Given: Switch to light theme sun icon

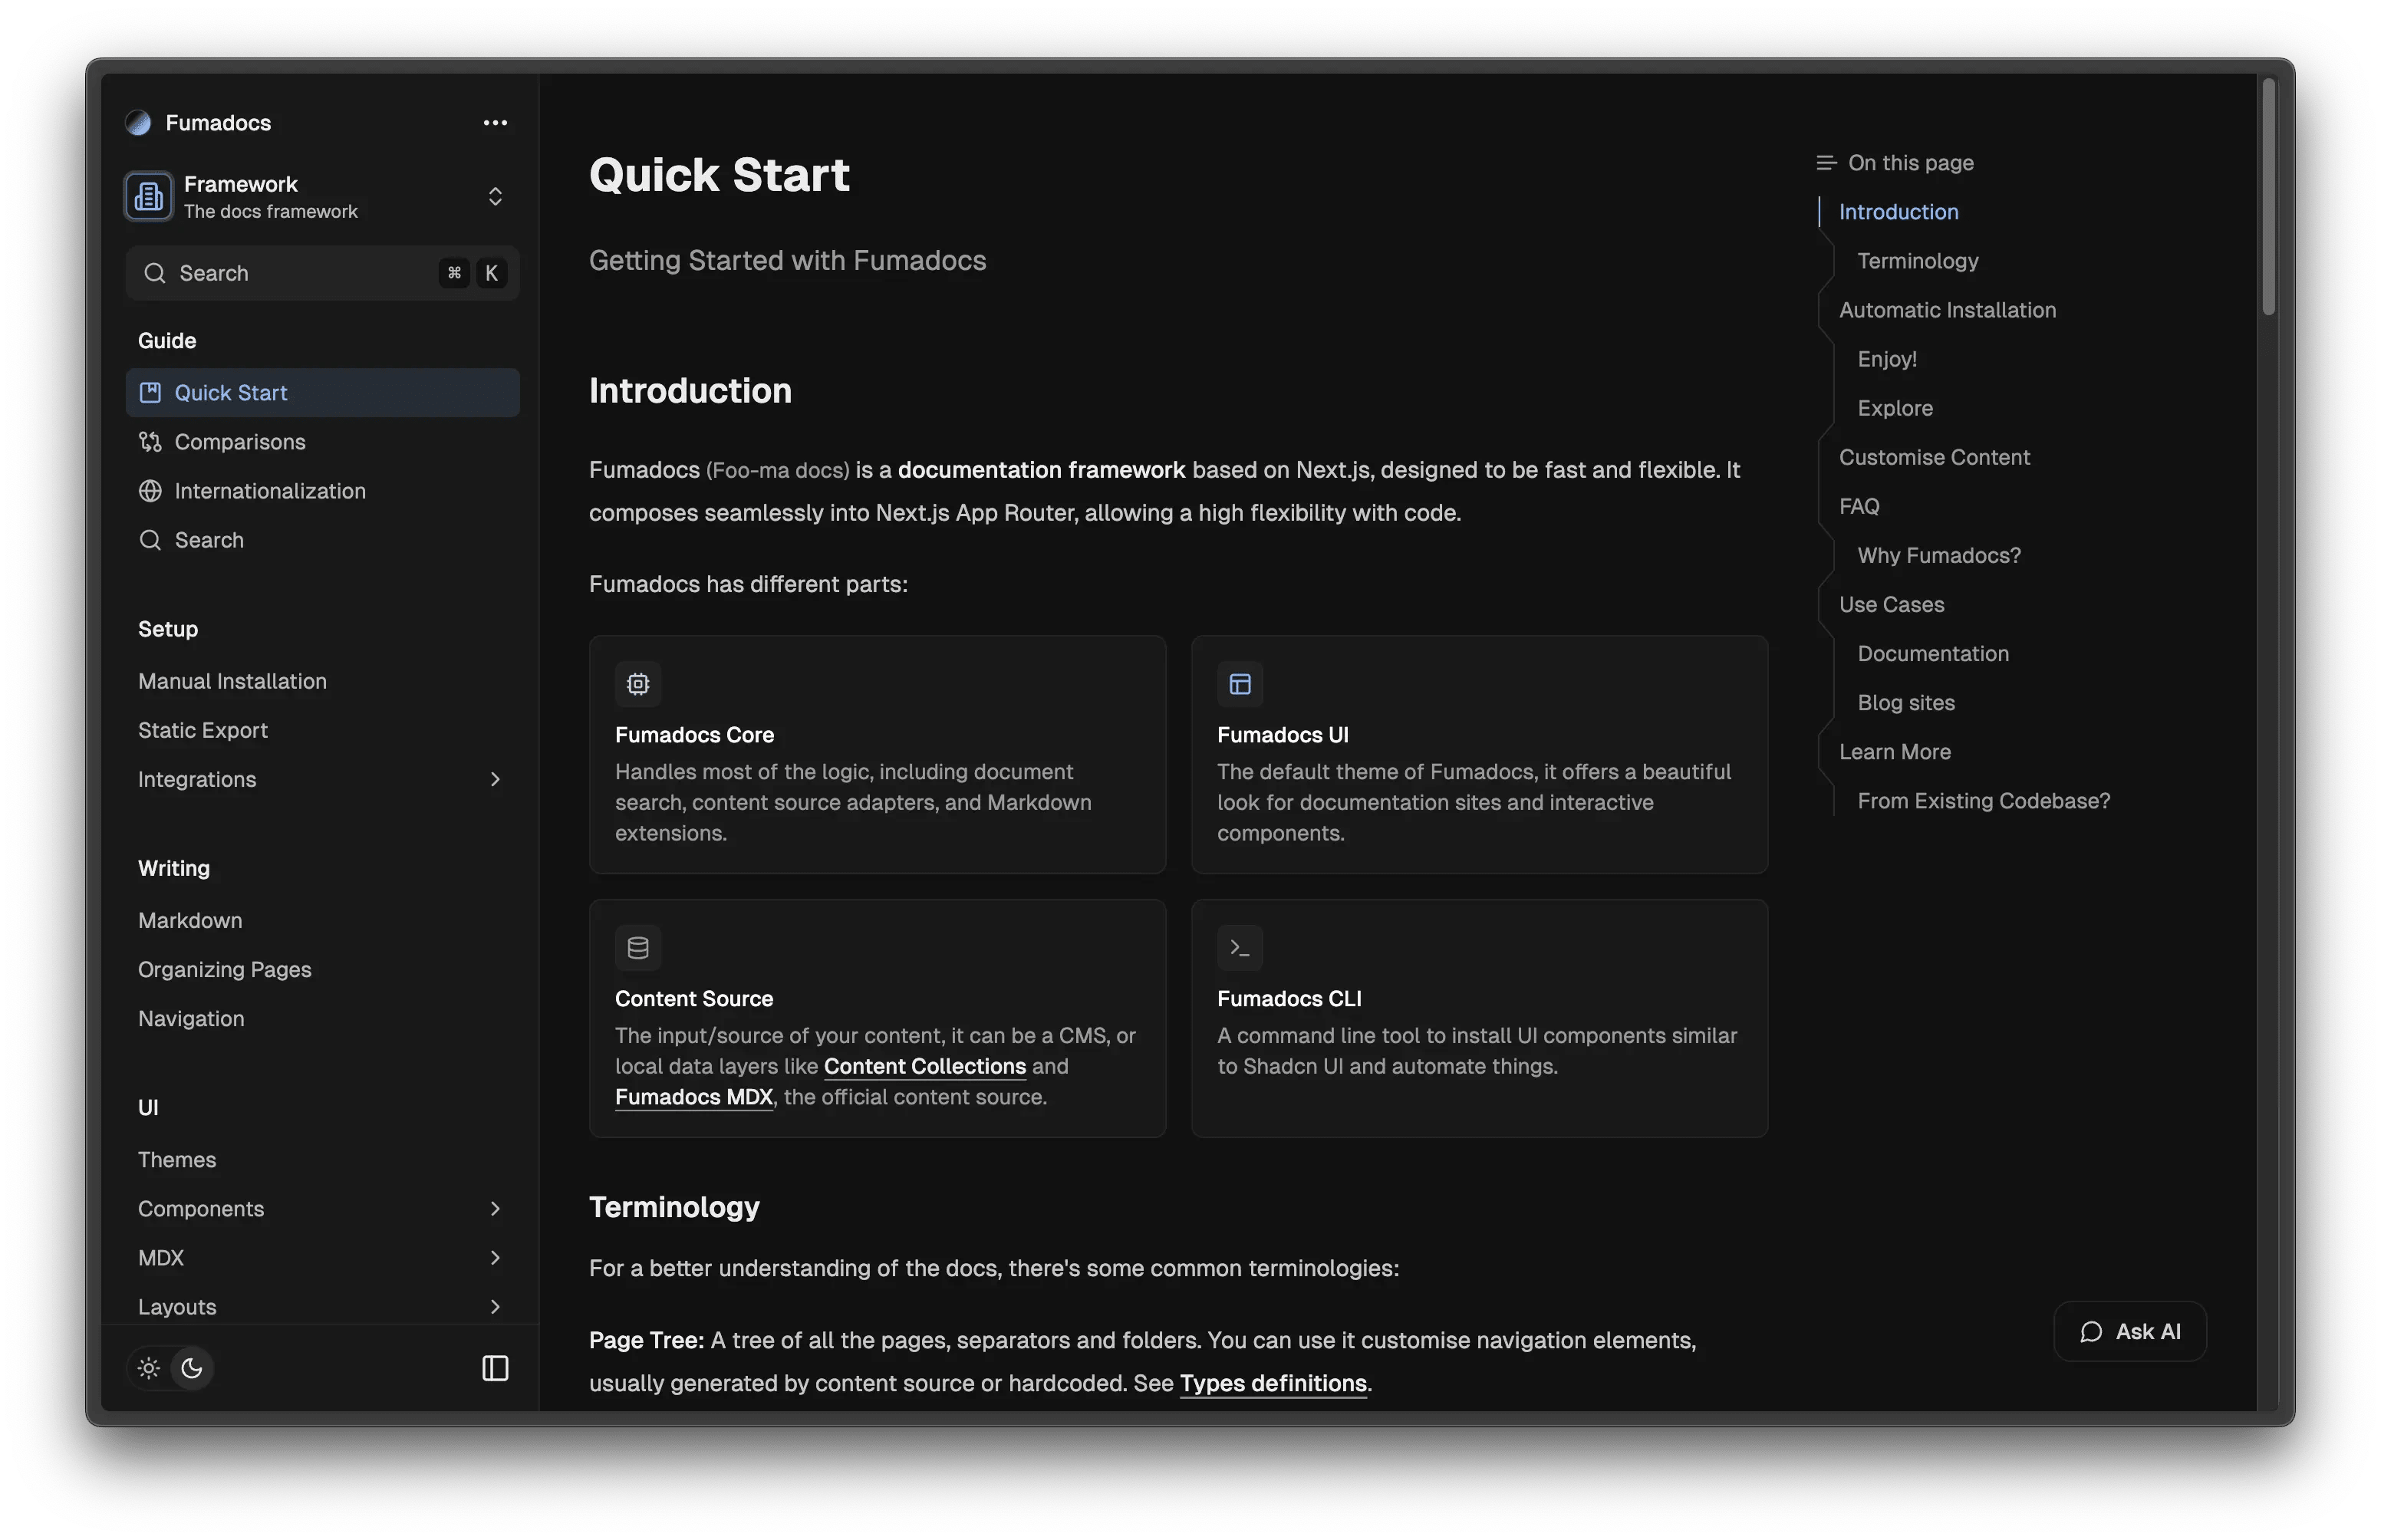Looking at the screenshot, I should coord(149,1368).
